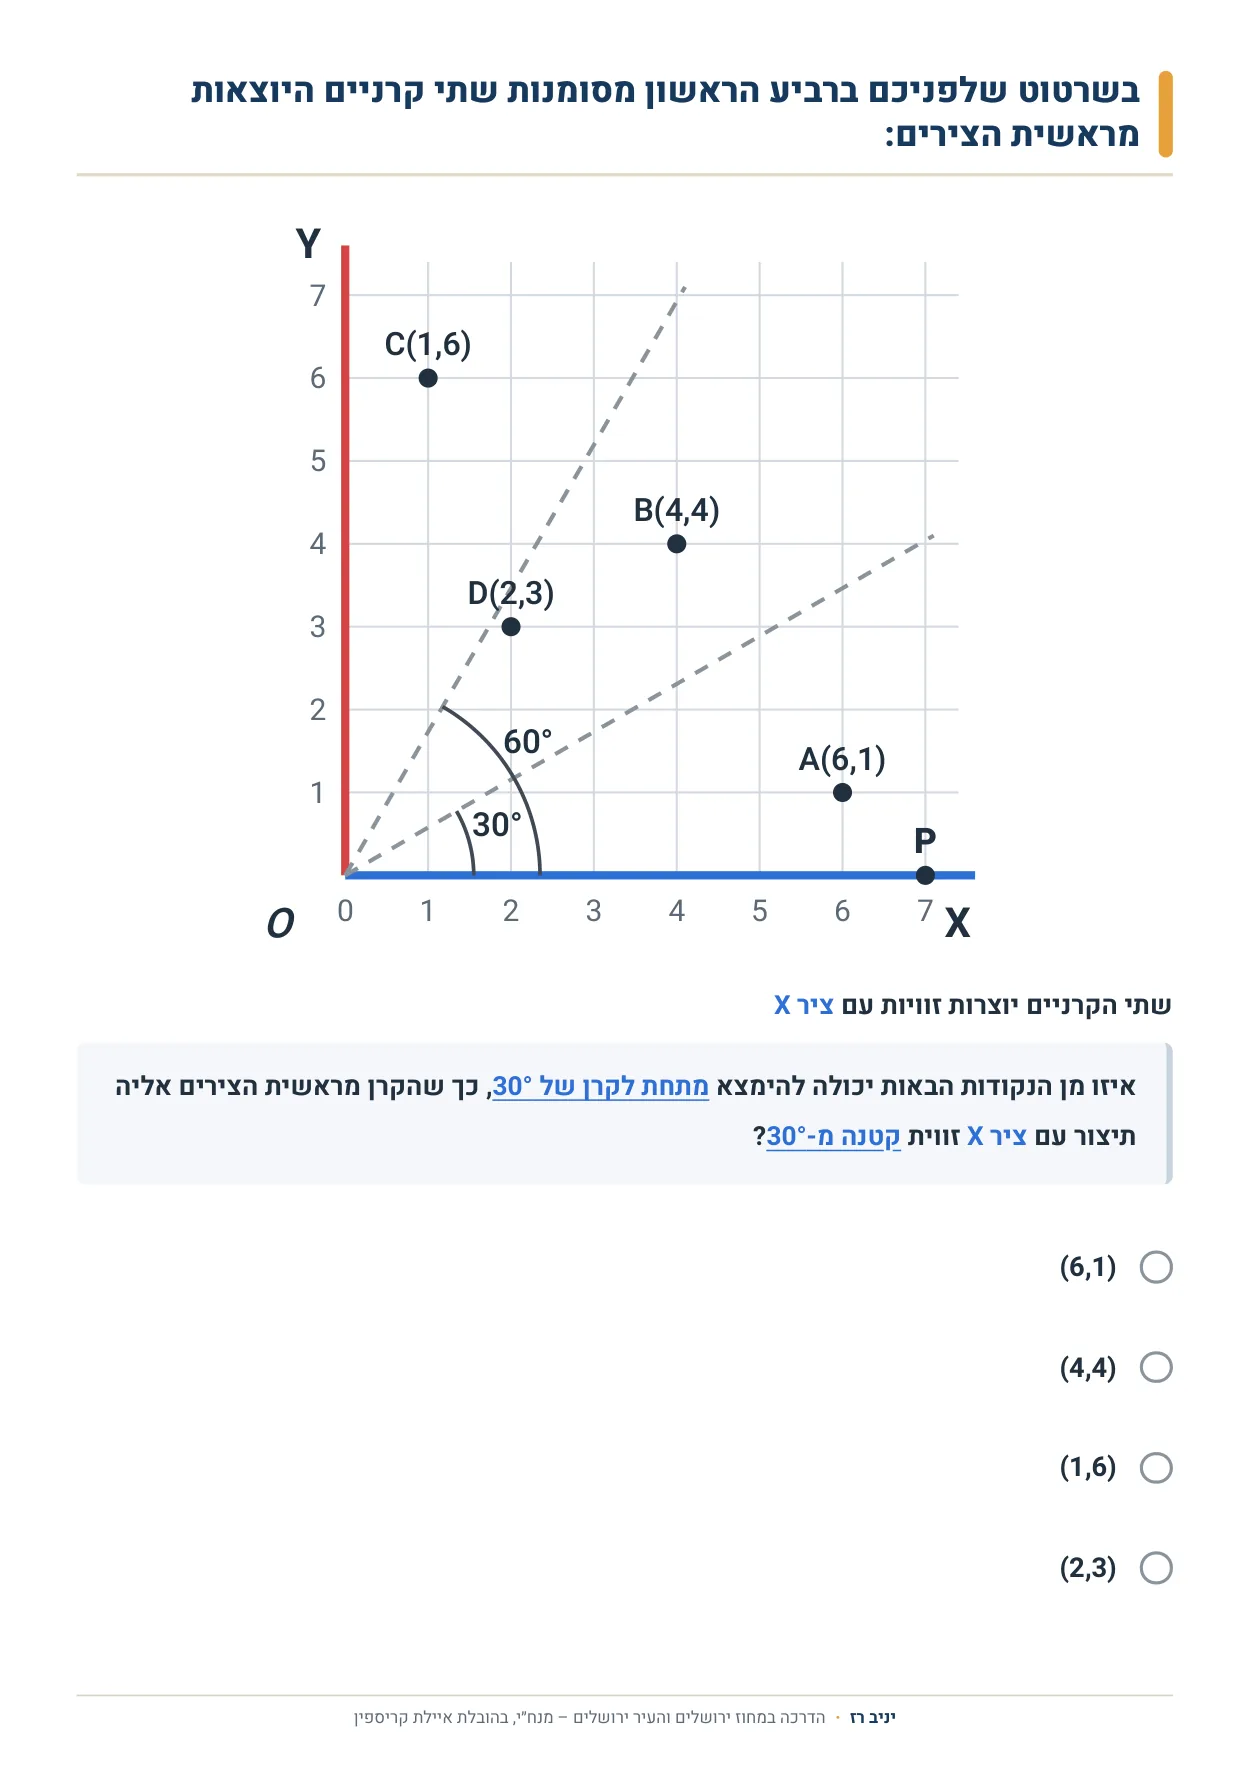1250x1769 pixels.
Task: Open the underlined 'מתחת לקרן של 30°' link
Action: (x=600, y=1086)
